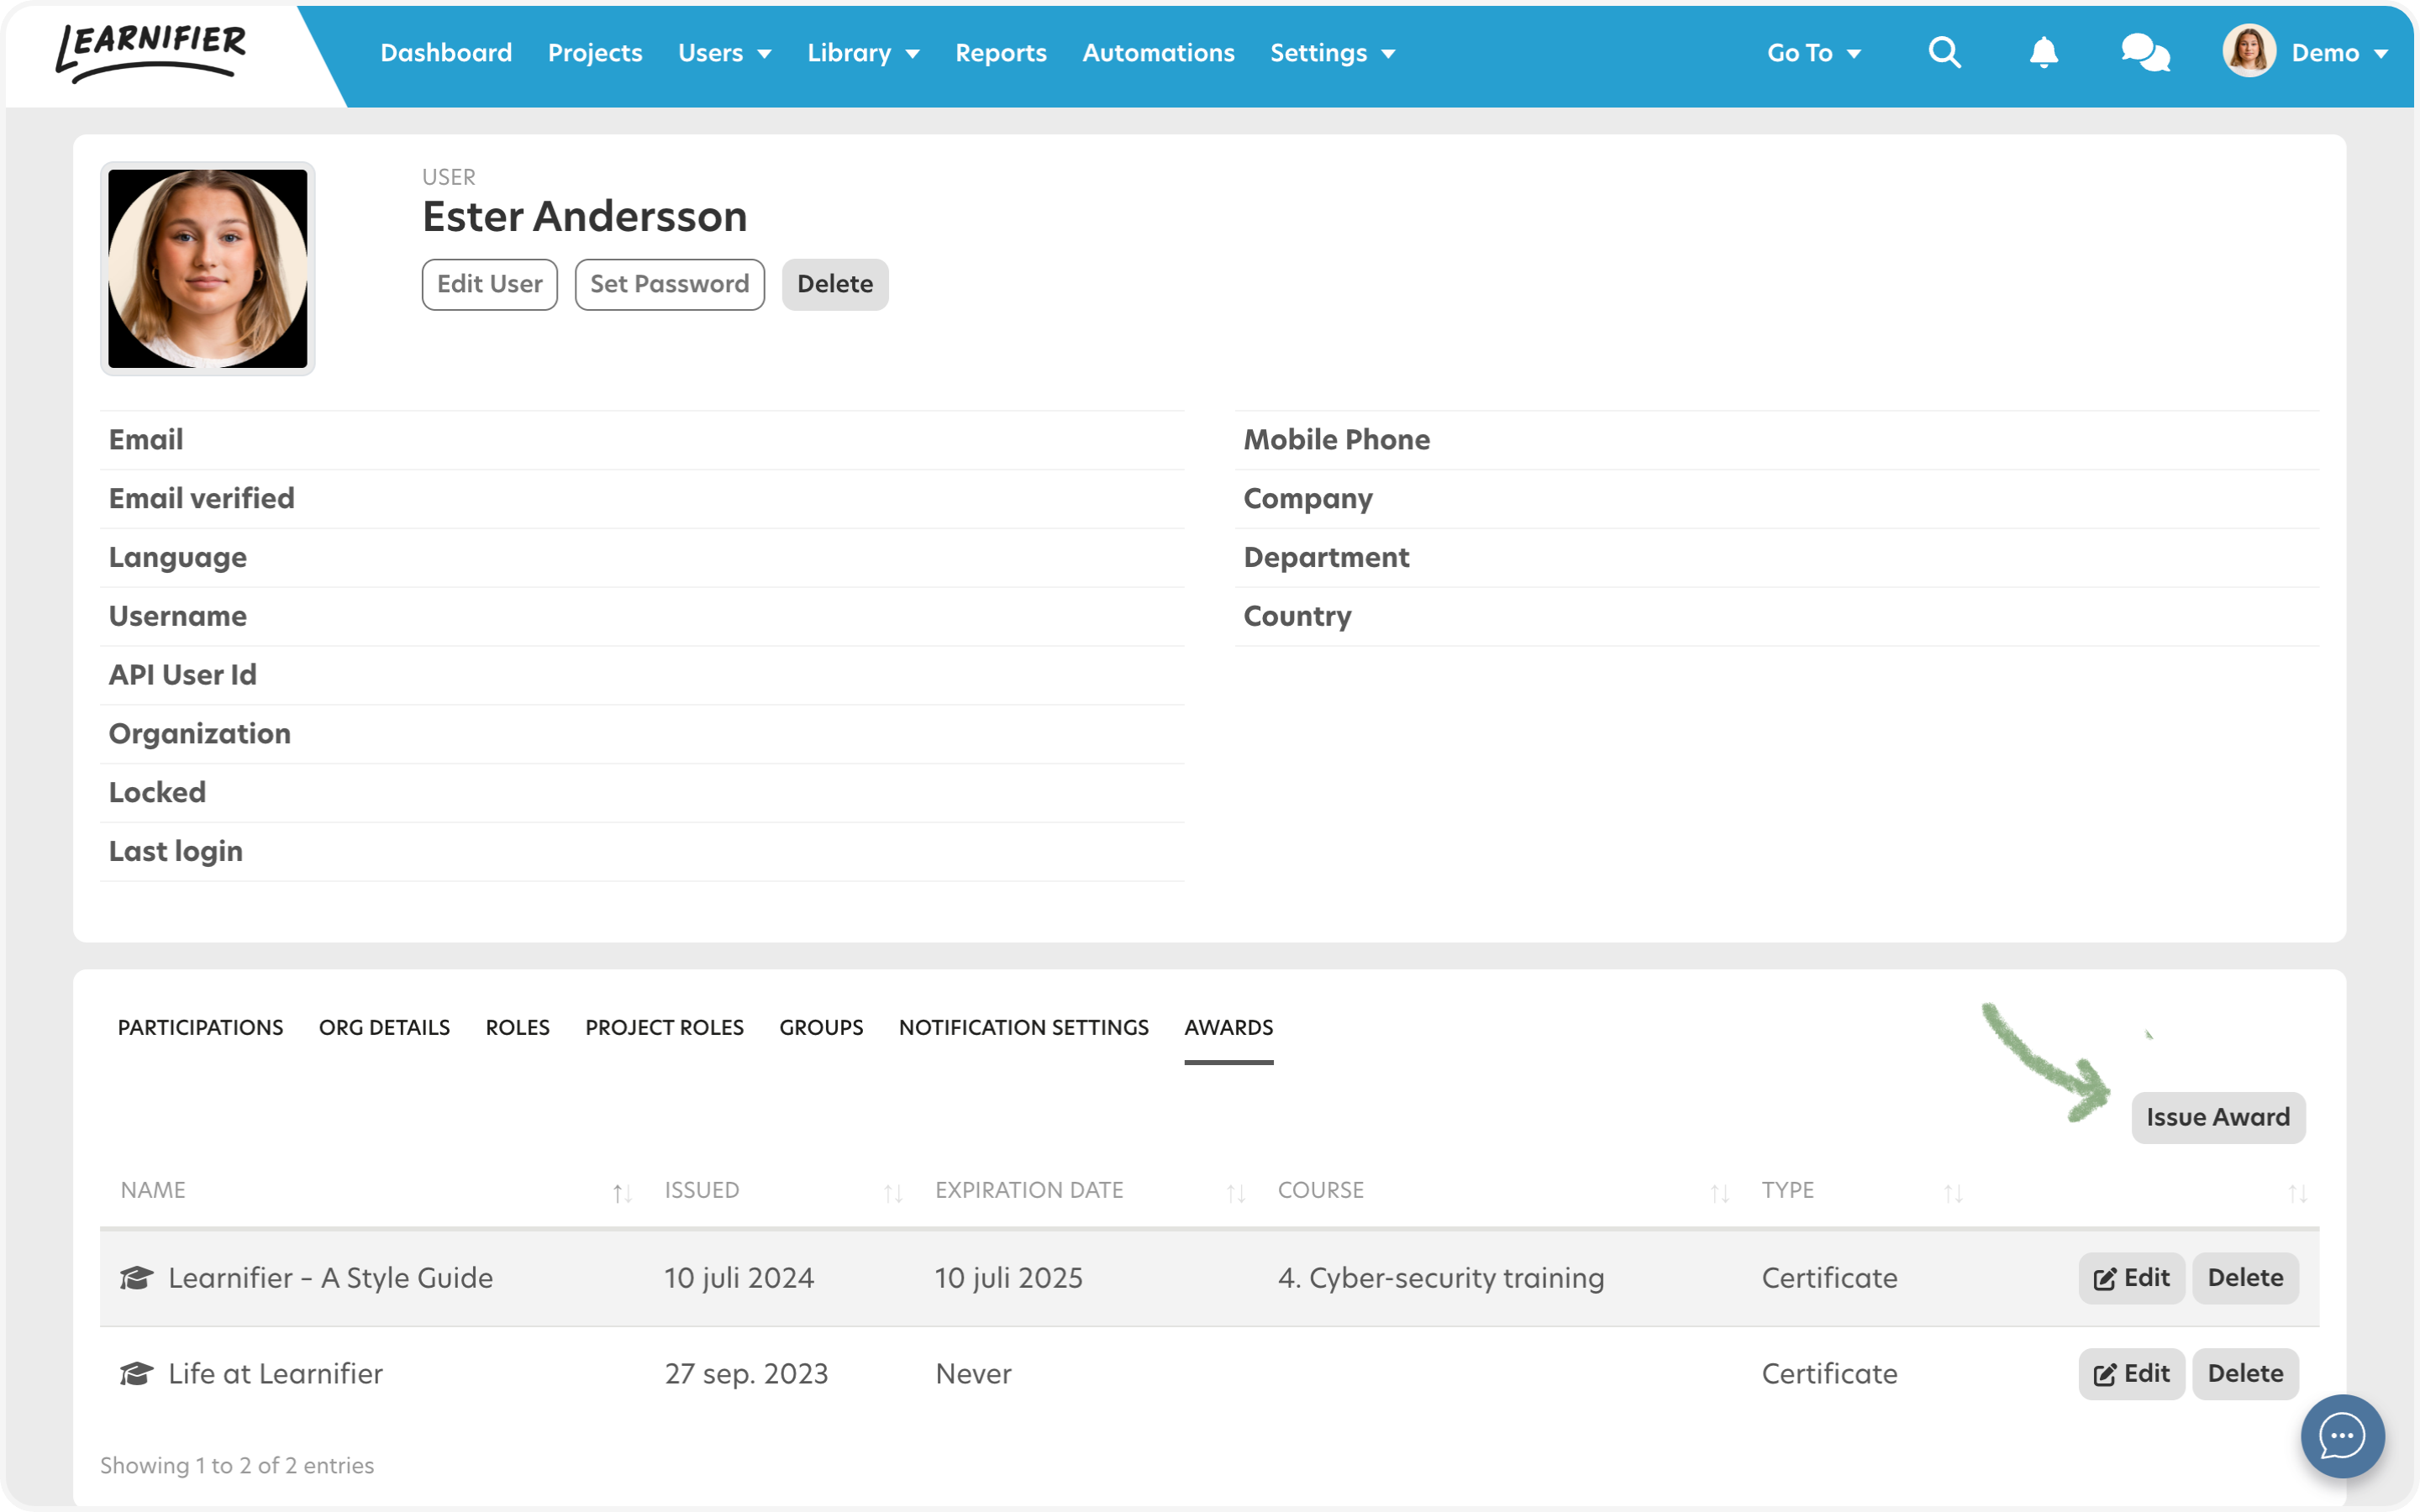Viewport: 2420px width, 1512px height.
Task: Expand the Users dropdown menu
Action: tap(724, 53)
